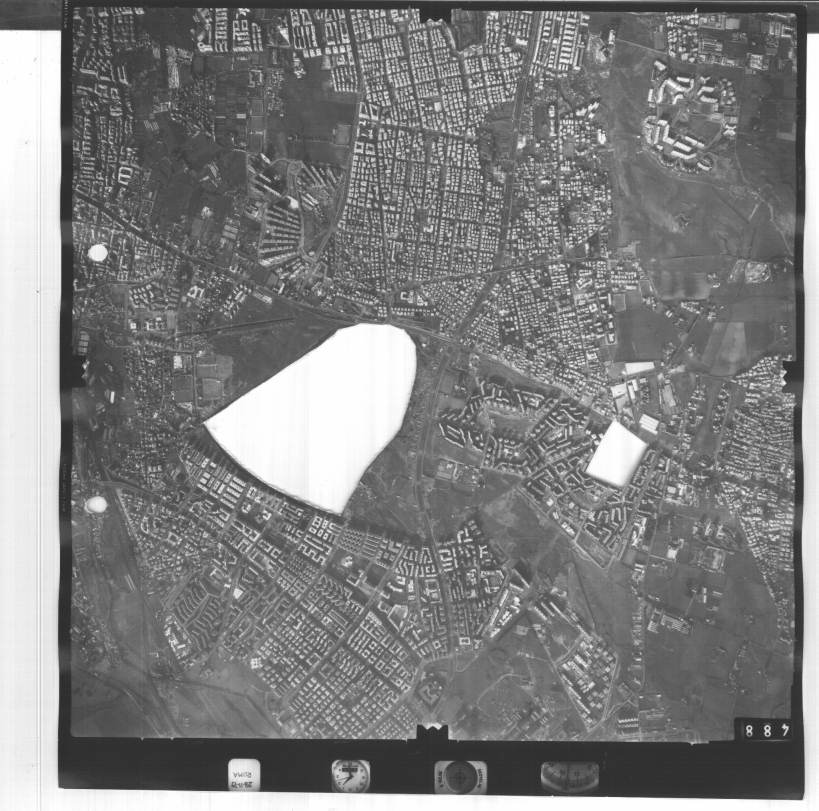Click the small white masked square at right
This screenshot has width=819, height=811.
coord(616,453)
